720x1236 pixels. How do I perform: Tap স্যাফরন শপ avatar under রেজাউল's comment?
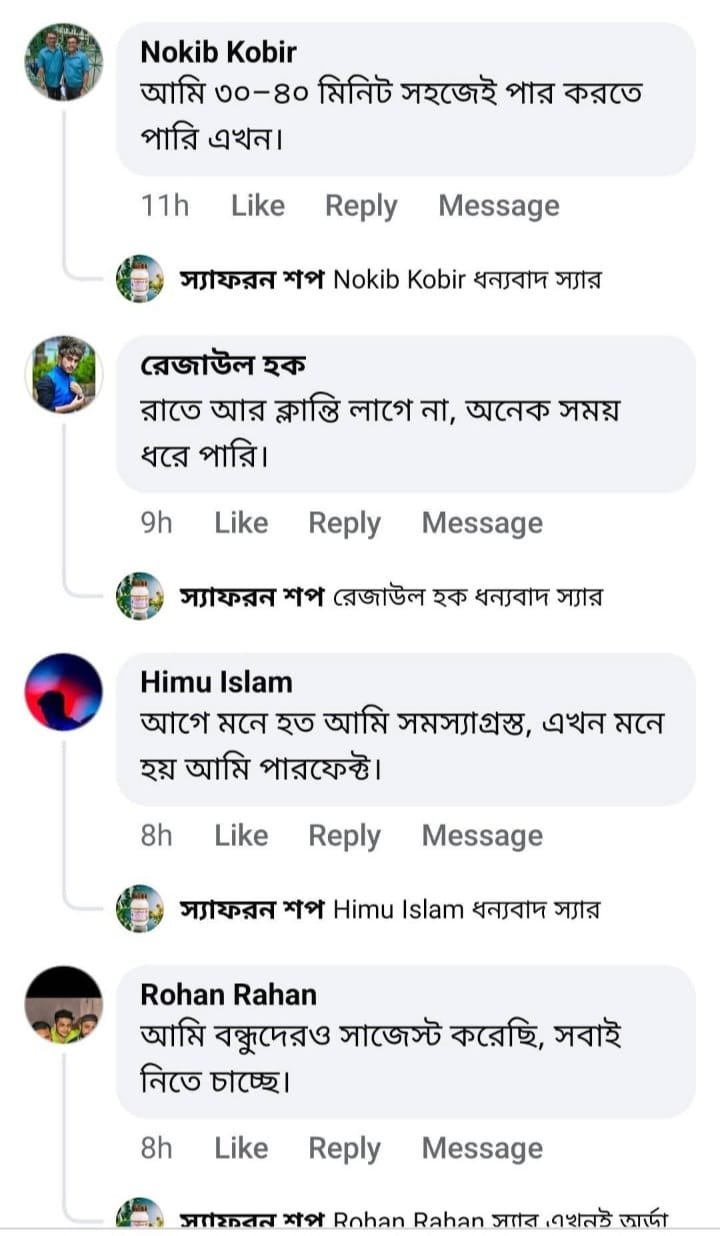(x=140, y=596)
